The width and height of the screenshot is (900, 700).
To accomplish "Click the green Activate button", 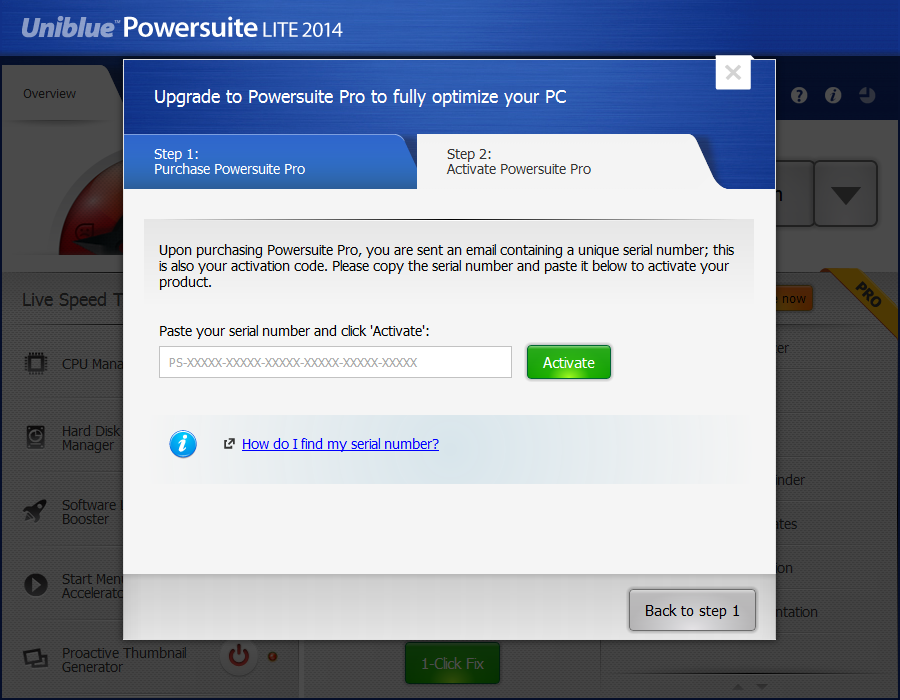I will coord(569,362).
